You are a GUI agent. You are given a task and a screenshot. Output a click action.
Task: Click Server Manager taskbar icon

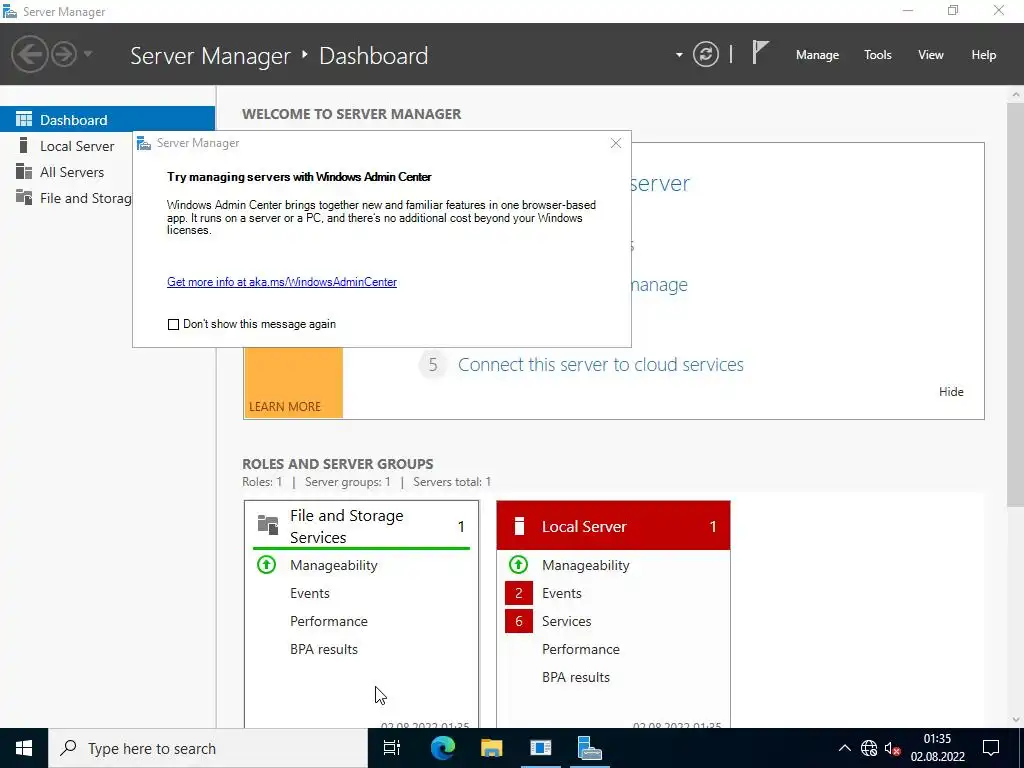[590, 748]
